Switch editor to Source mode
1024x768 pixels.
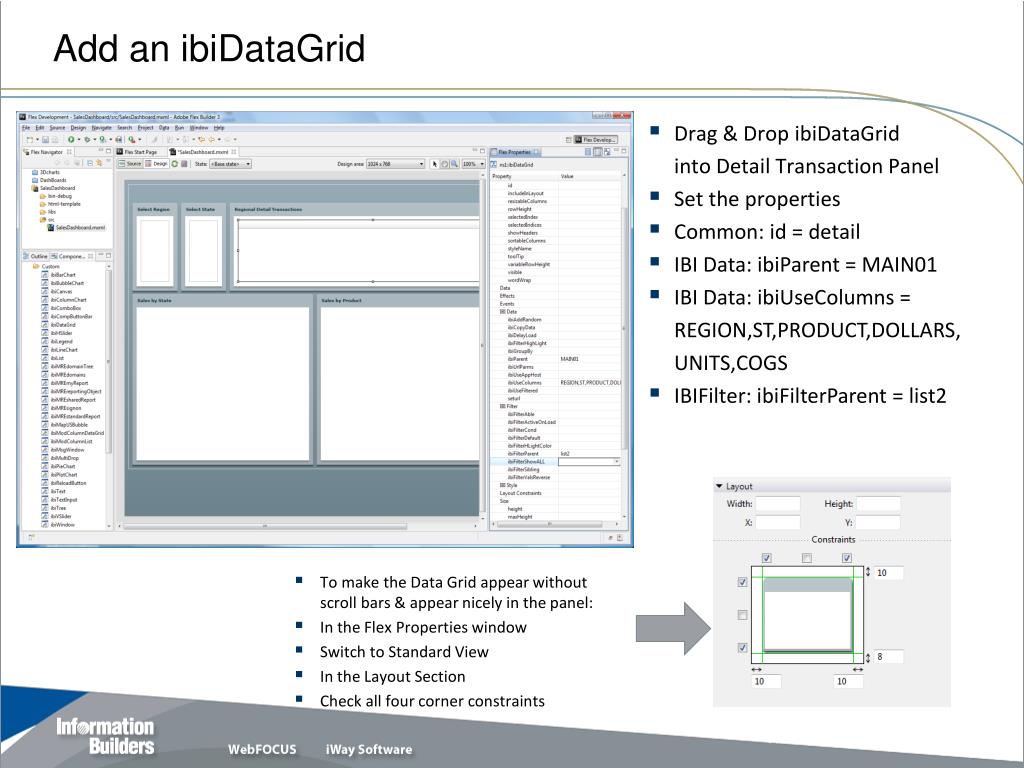tap(130, 164)
